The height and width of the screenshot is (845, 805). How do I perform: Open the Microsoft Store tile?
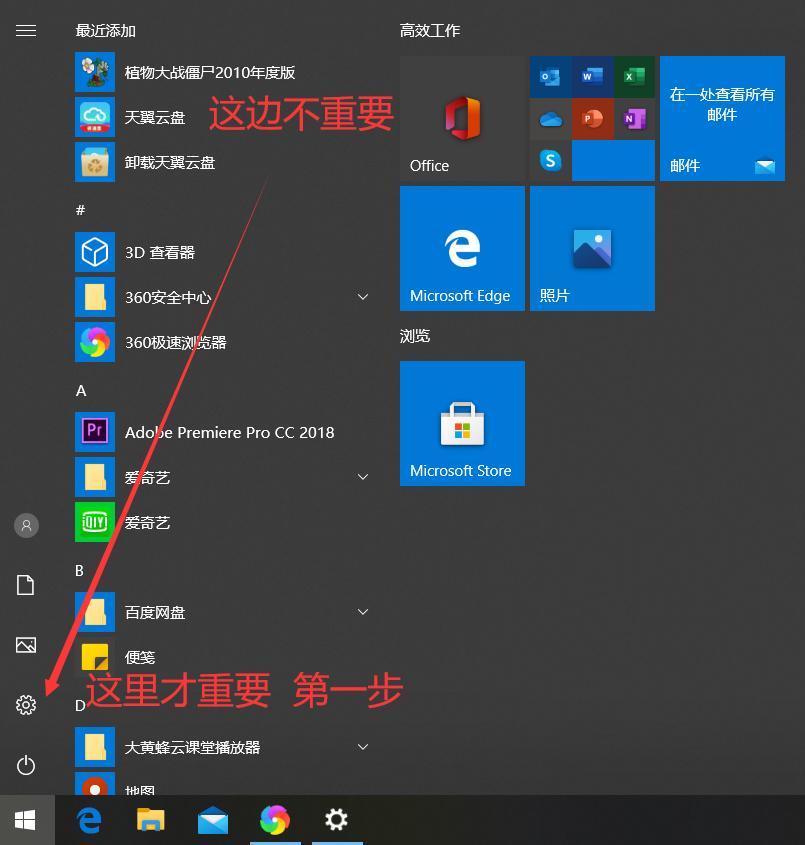[461, 423]
